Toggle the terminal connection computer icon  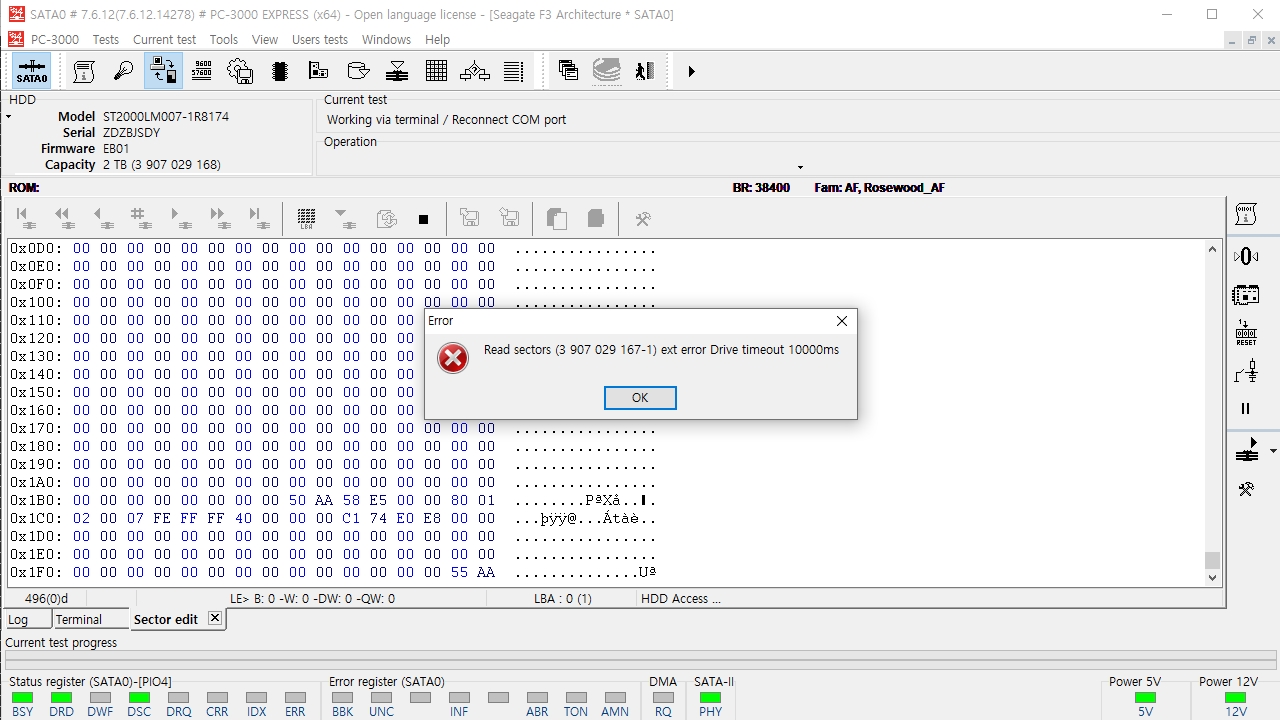pos(162,71)
